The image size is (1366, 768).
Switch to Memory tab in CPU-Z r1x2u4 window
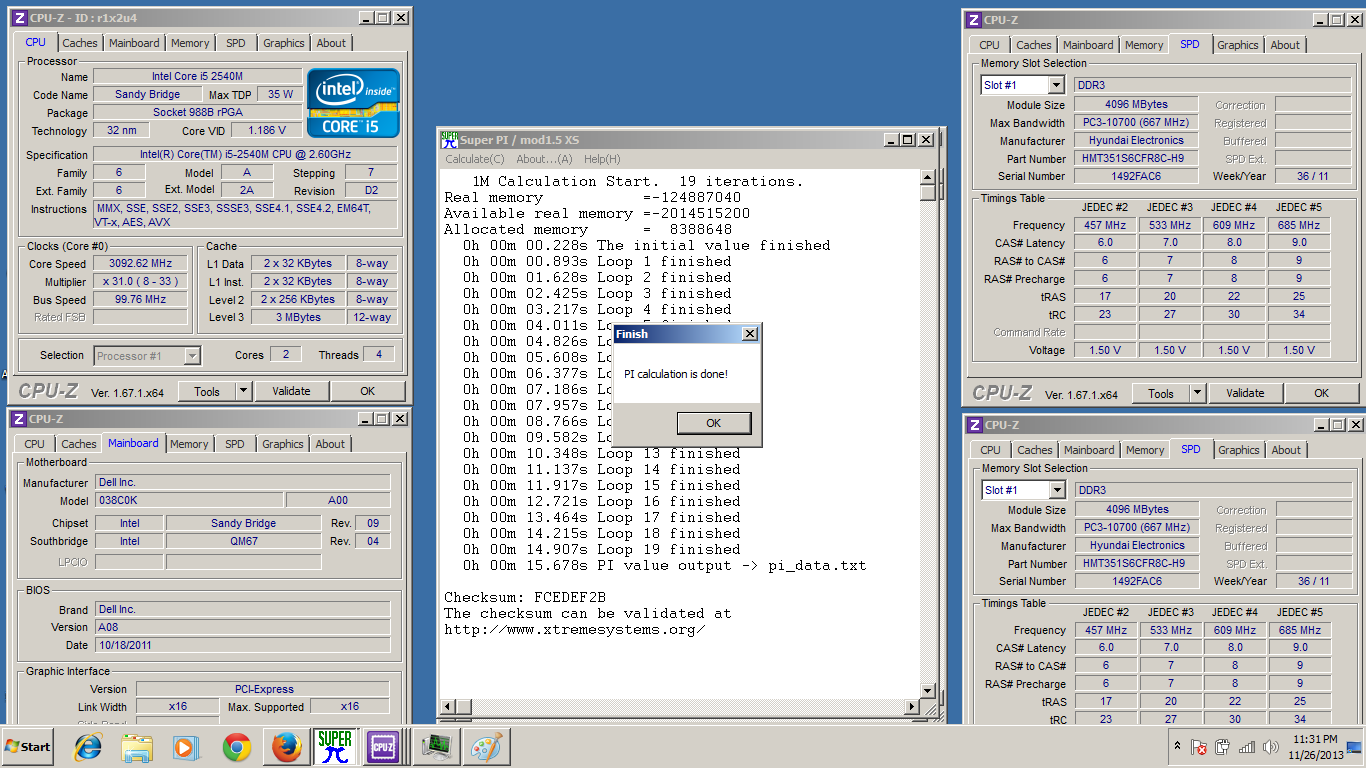190,43
